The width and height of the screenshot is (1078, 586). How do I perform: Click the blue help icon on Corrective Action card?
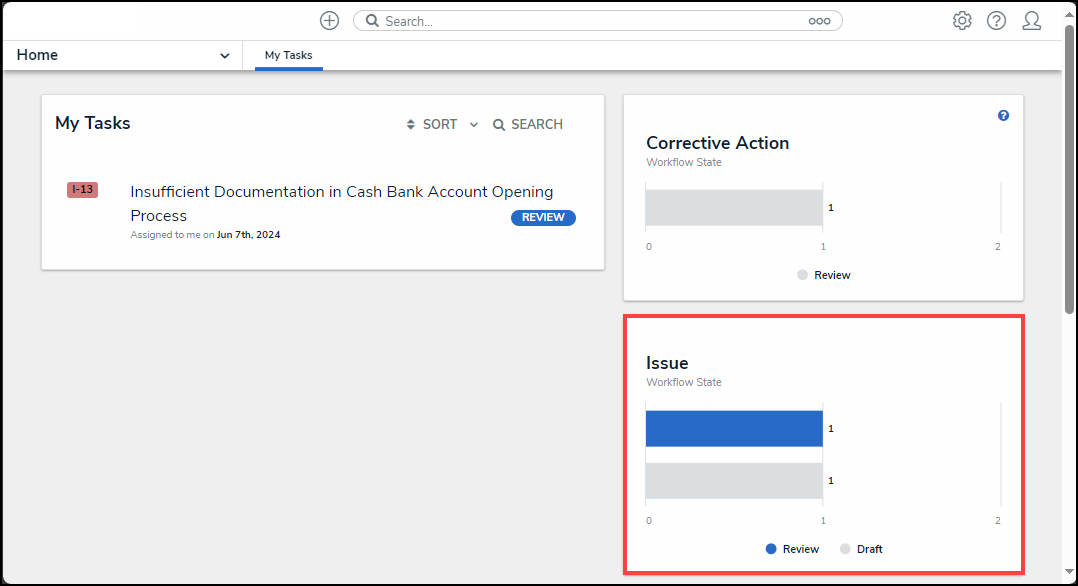pos(1003,116)
